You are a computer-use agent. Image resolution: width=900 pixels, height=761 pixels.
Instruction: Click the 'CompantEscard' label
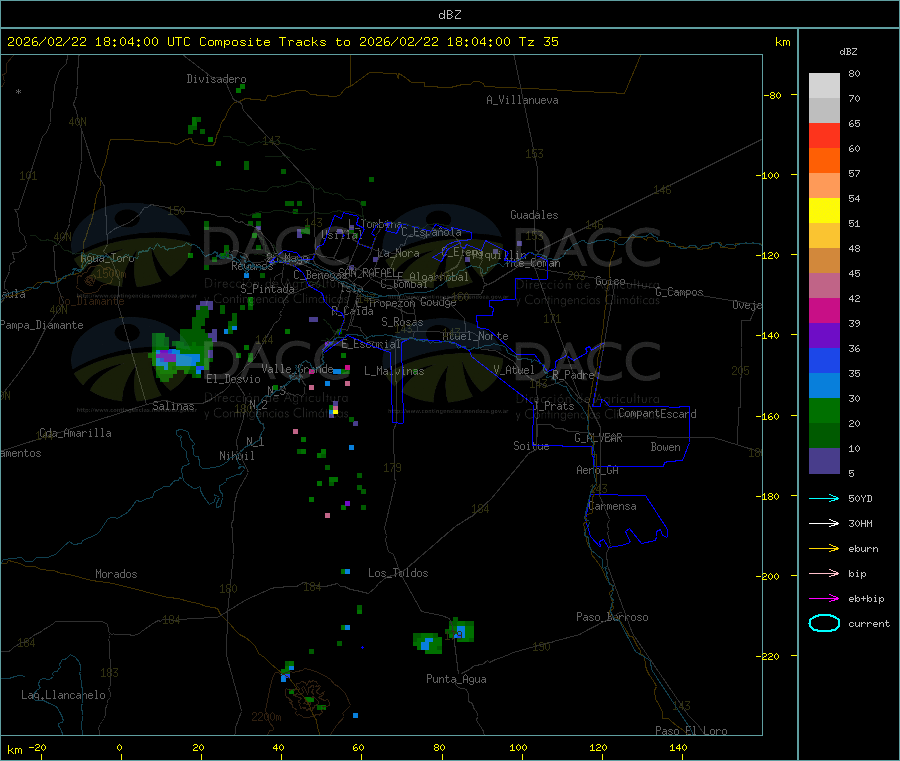657,413
